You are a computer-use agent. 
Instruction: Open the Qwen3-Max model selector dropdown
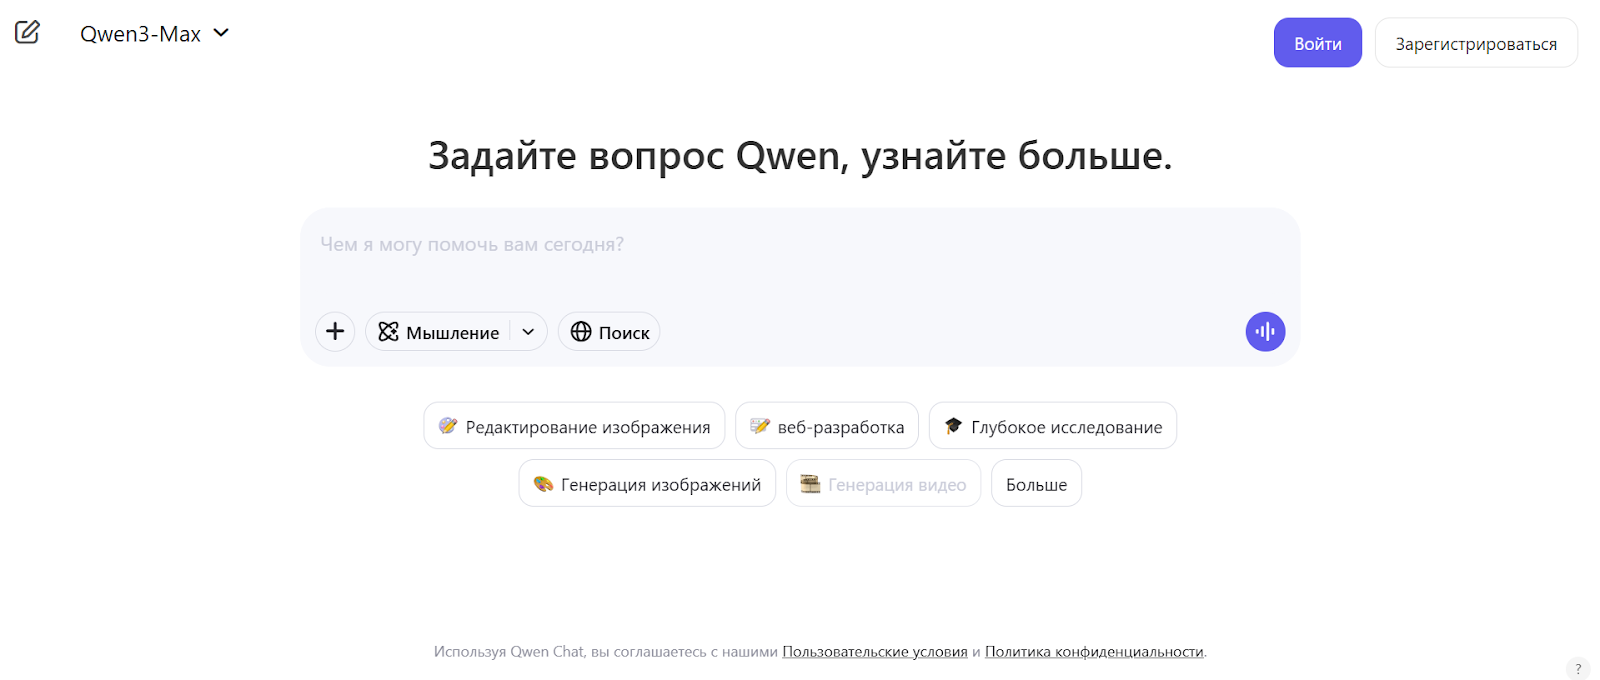[155, 34]
